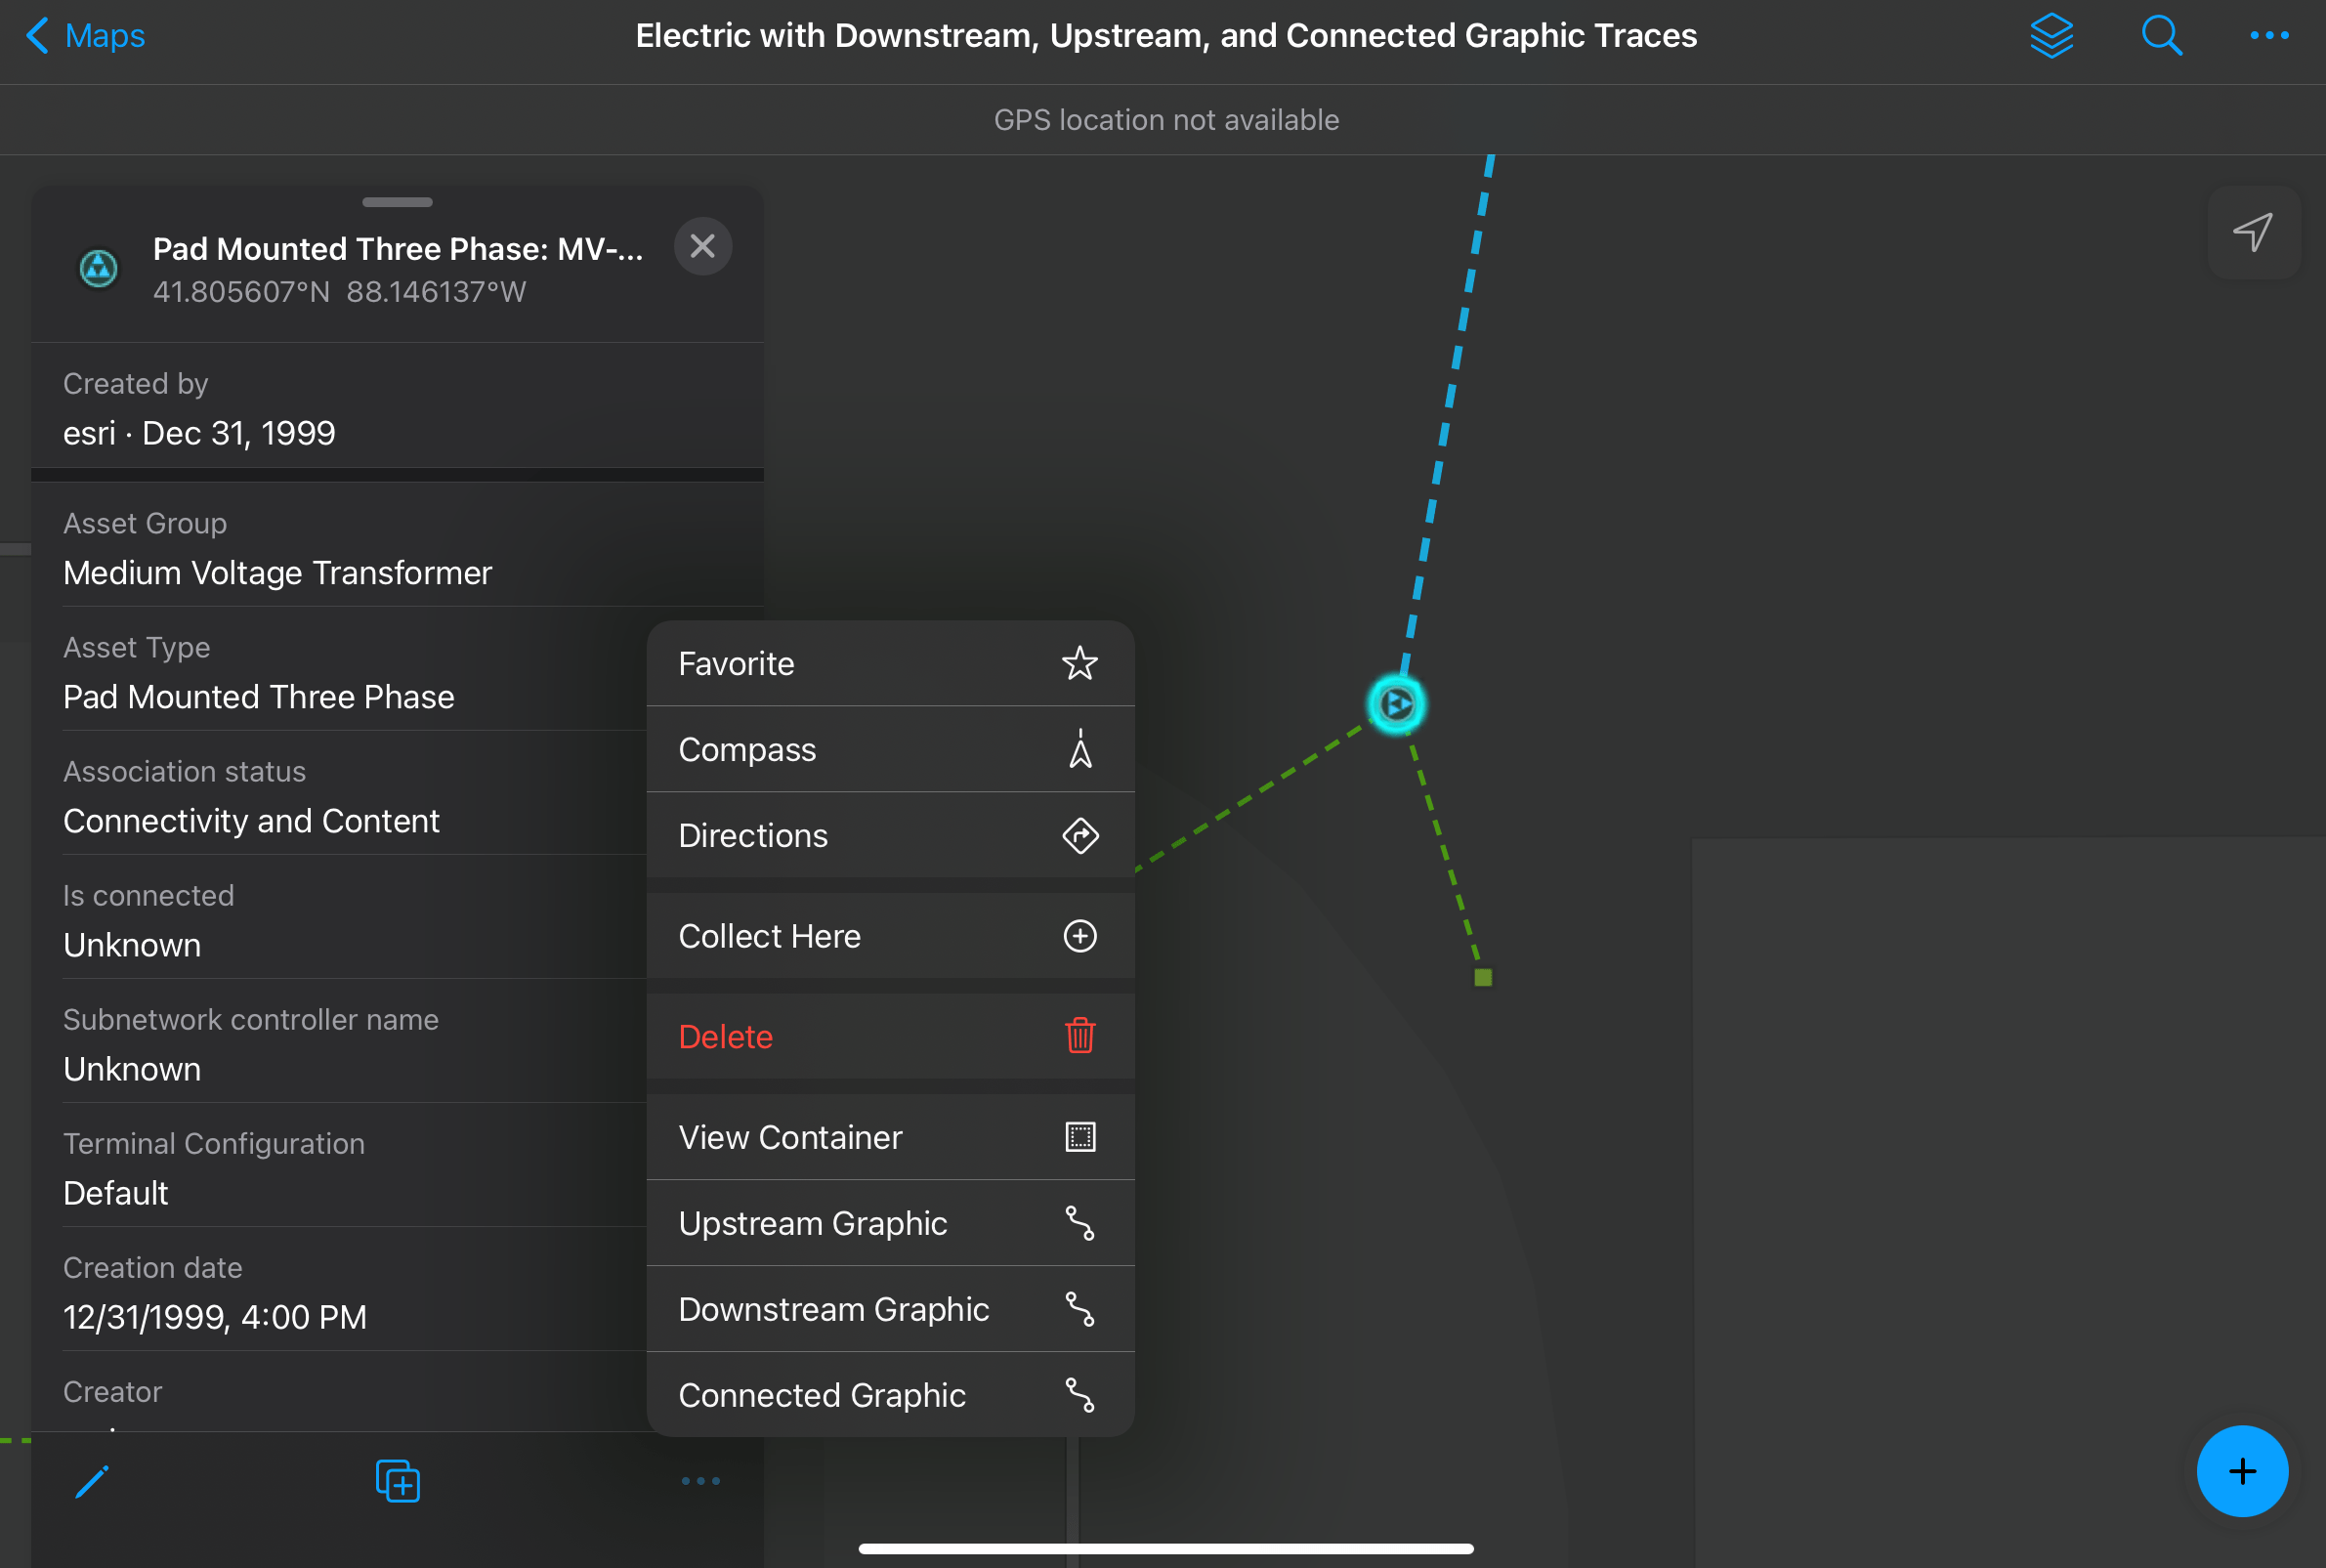Close the Pad Mounted Three Phase panel
The height and width of the screenshot is (1568, 2326).
point(703,246)
